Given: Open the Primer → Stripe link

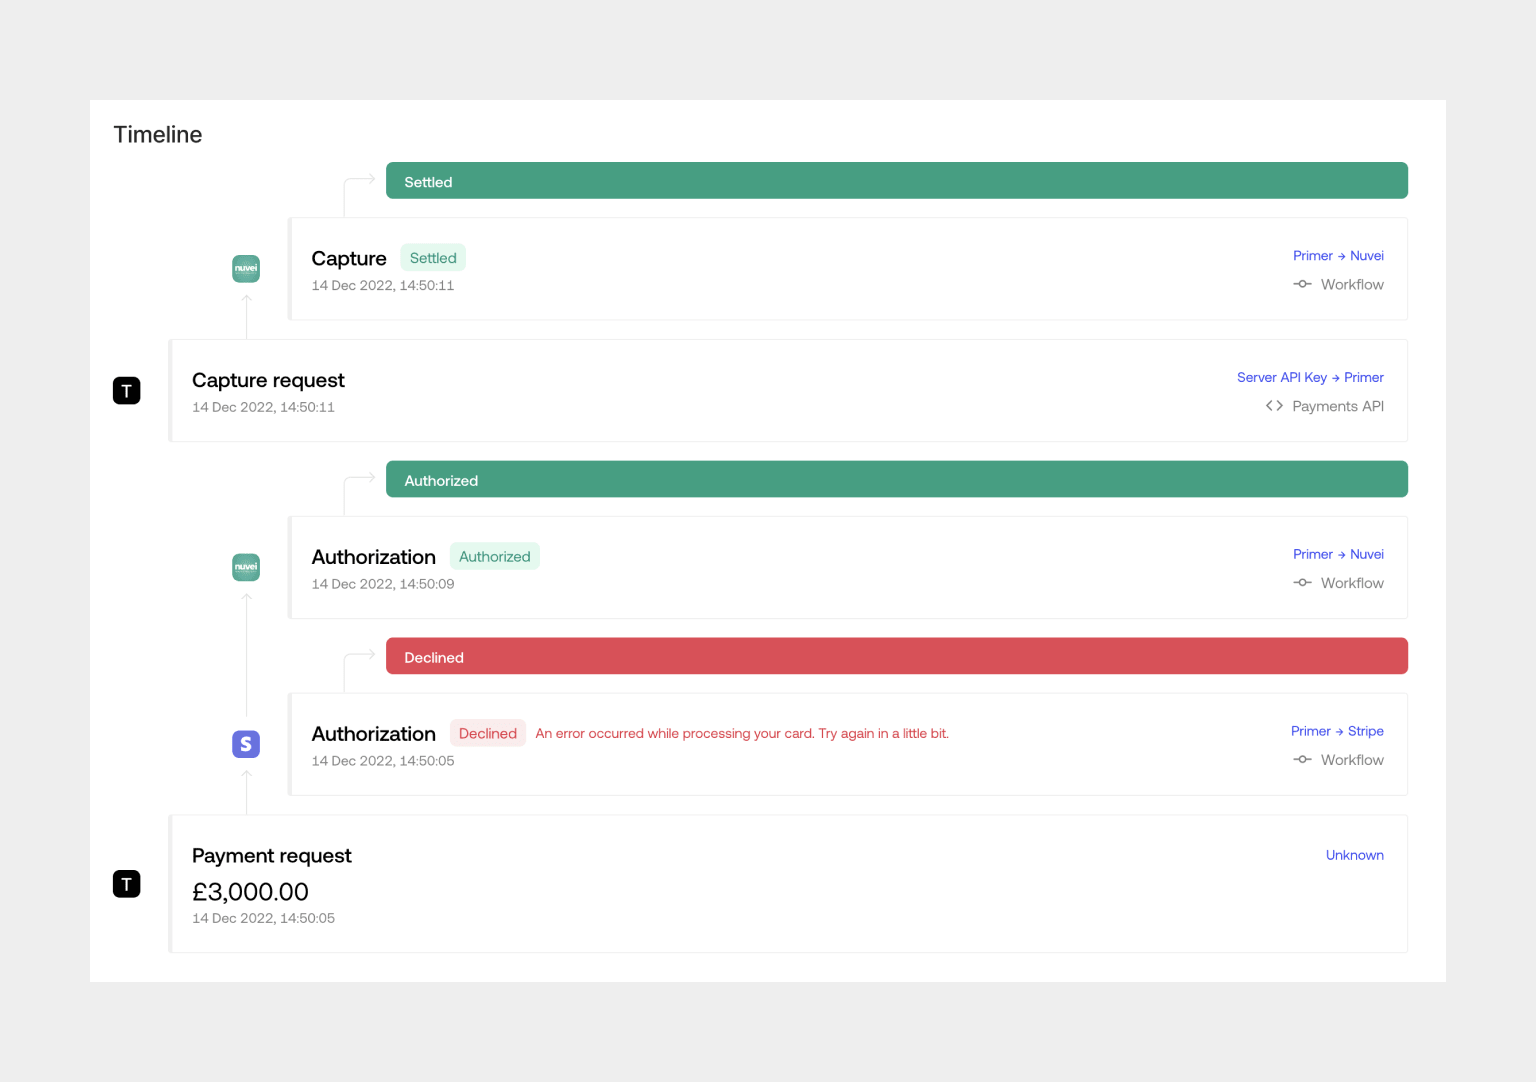Looking at the screenshot, I should pyautogui.click(x=1337, y=731).
